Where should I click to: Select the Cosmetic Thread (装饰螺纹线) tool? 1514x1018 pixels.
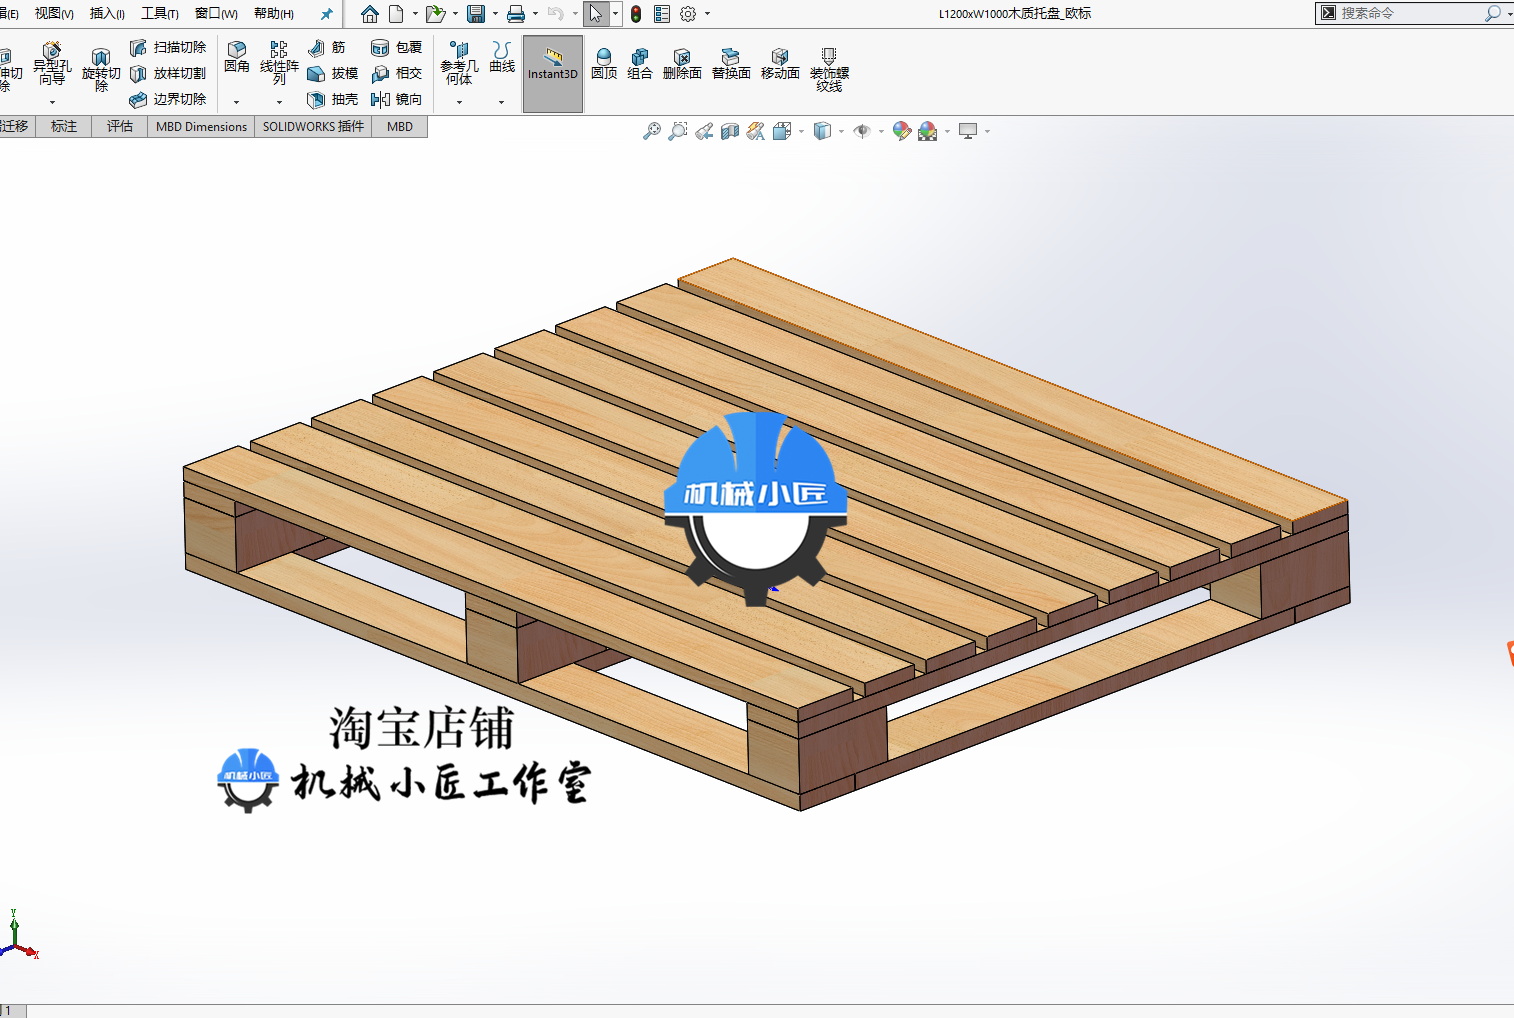(829, 70)
